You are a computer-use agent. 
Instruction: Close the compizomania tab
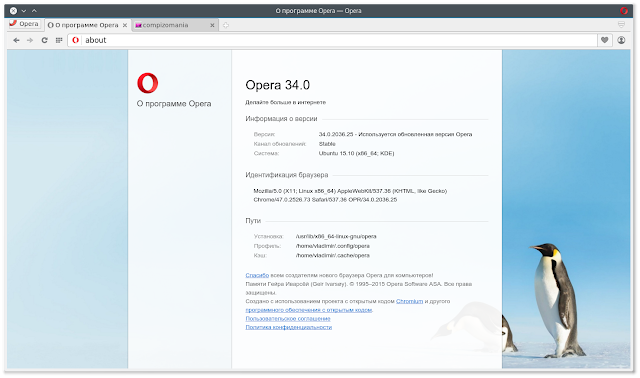click(212, 25)
